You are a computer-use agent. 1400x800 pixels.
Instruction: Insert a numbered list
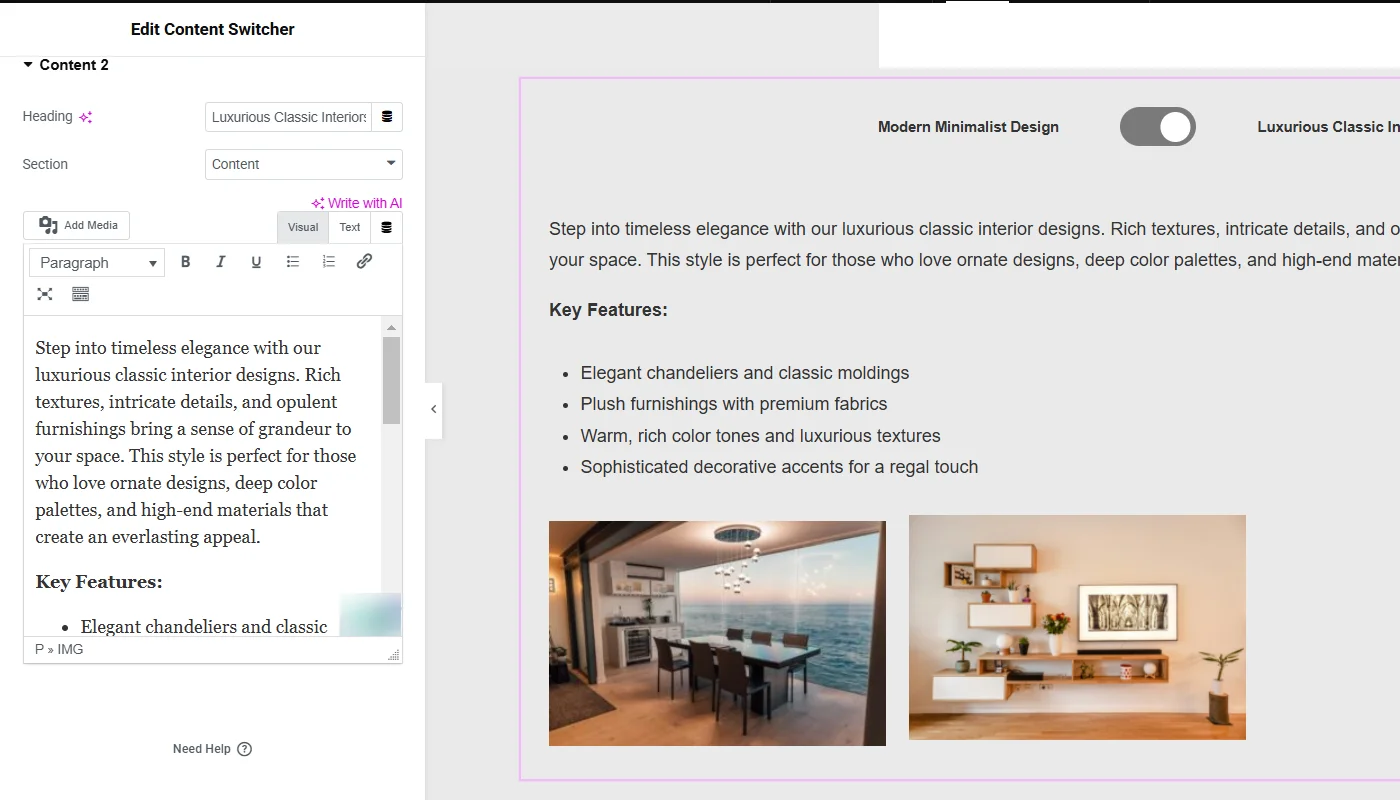pyautogui.click(x=328, y=262)
